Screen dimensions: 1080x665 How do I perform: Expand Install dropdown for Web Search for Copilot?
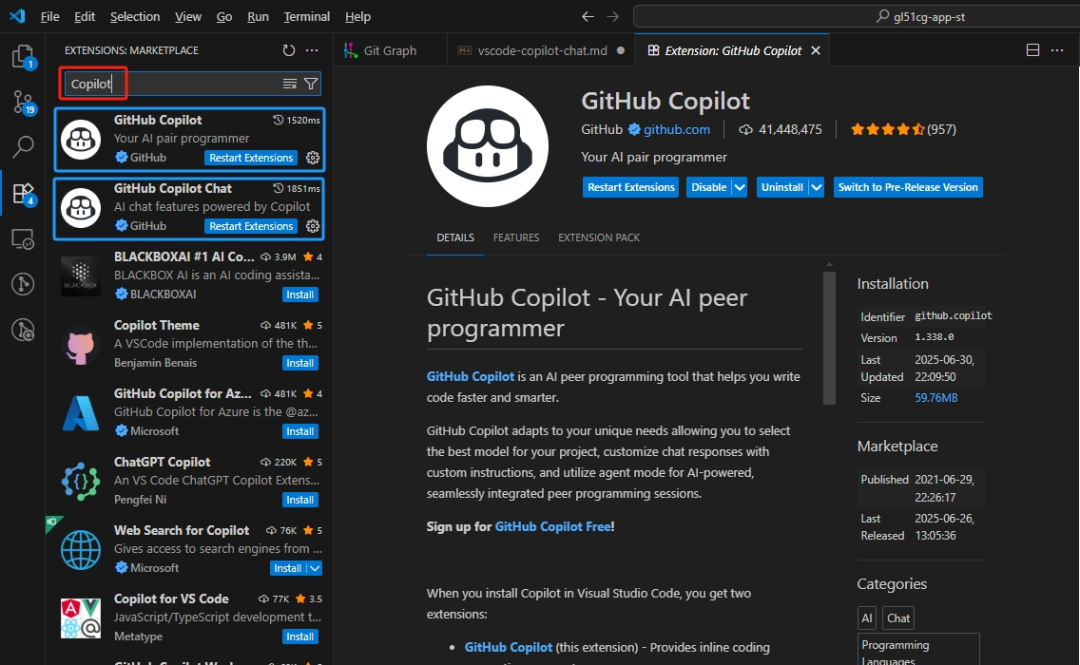pos(314,569)
